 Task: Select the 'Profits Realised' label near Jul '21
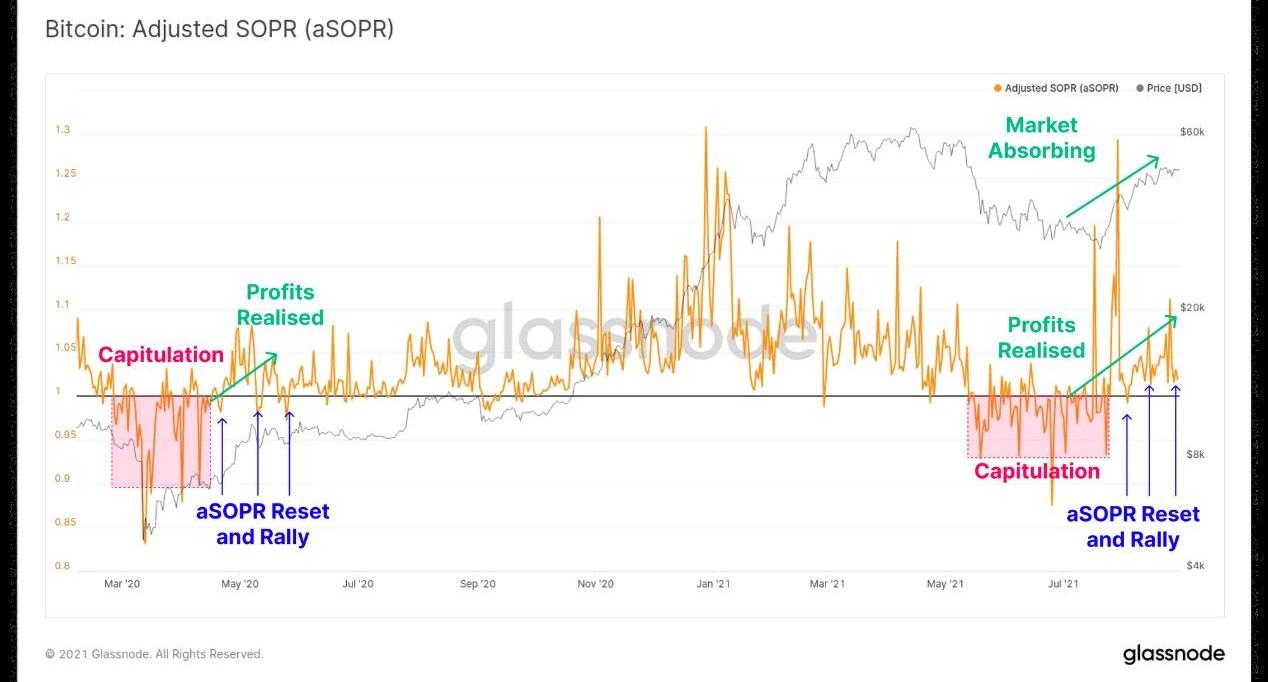(x=1041, y=338)
